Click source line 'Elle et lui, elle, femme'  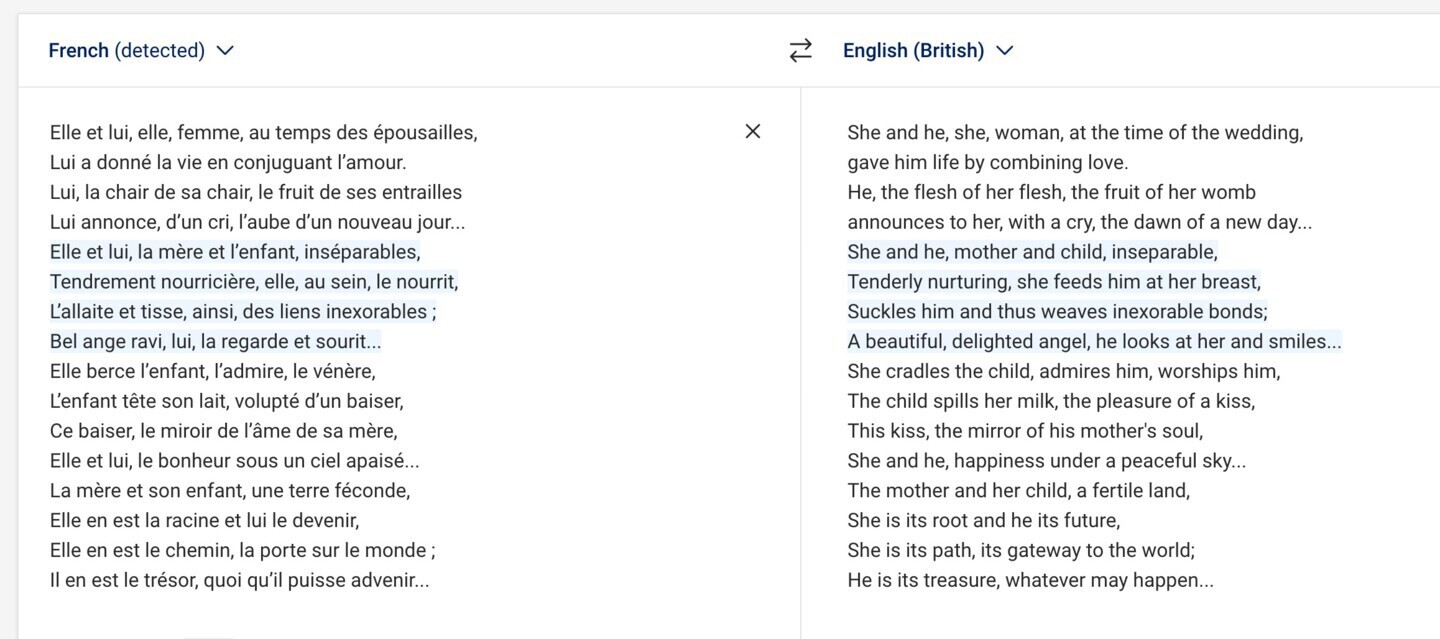click(x=263, y=132)
